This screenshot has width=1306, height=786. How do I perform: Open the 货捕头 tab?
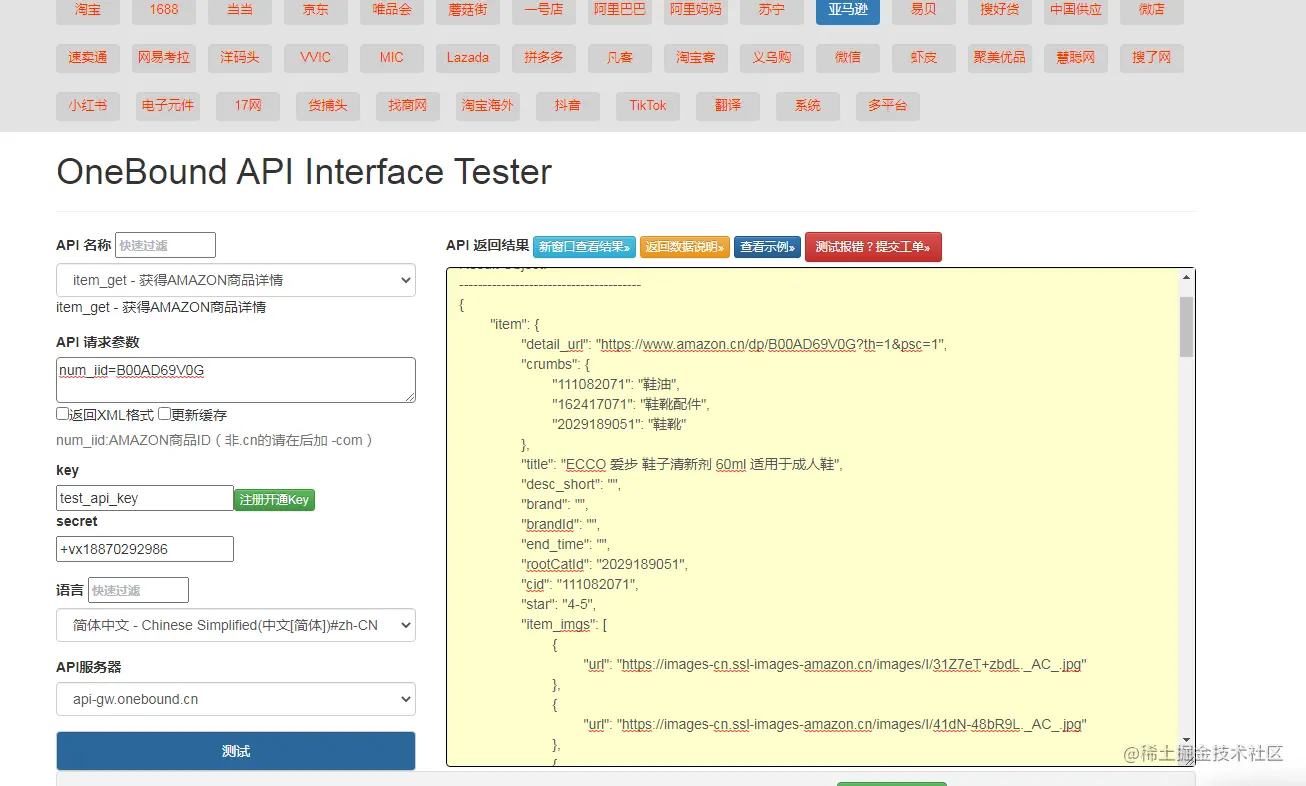tap(328, 106)
